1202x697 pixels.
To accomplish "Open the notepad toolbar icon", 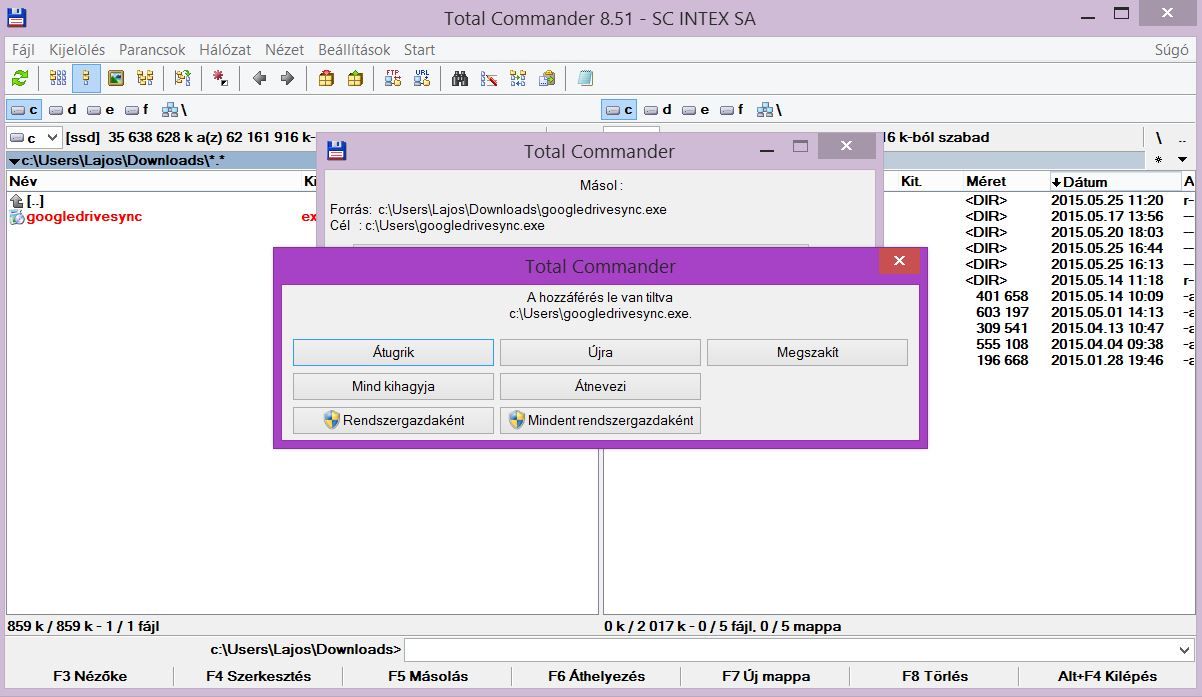I will (x=586, y=78).
